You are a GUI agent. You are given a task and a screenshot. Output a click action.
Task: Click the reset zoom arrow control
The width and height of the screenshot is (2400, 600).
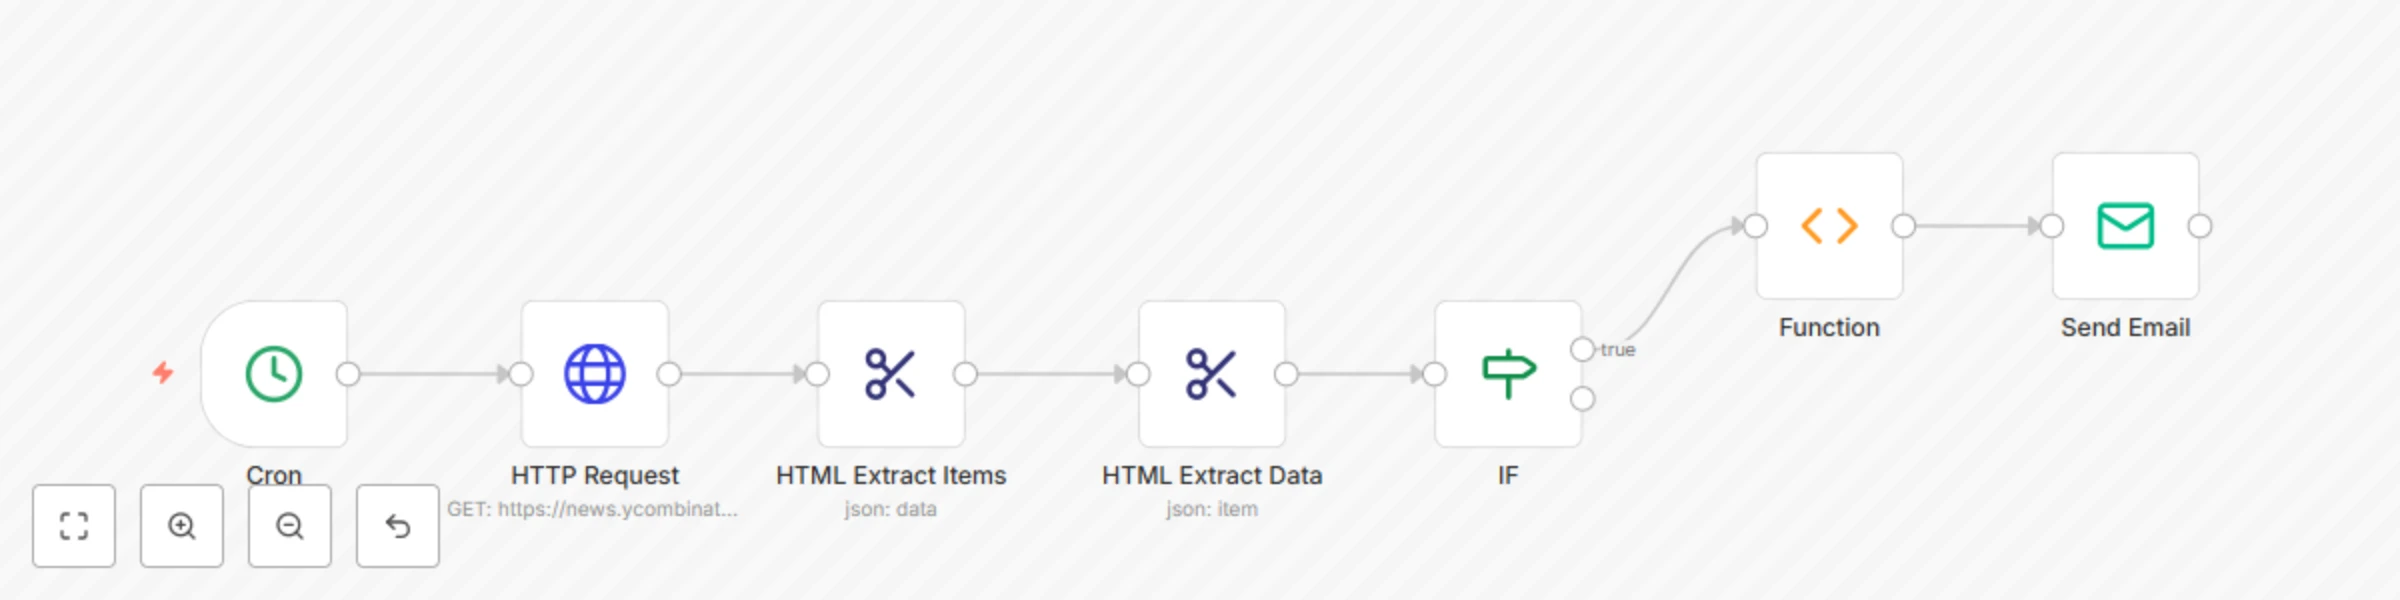click(x=397, y=525)
